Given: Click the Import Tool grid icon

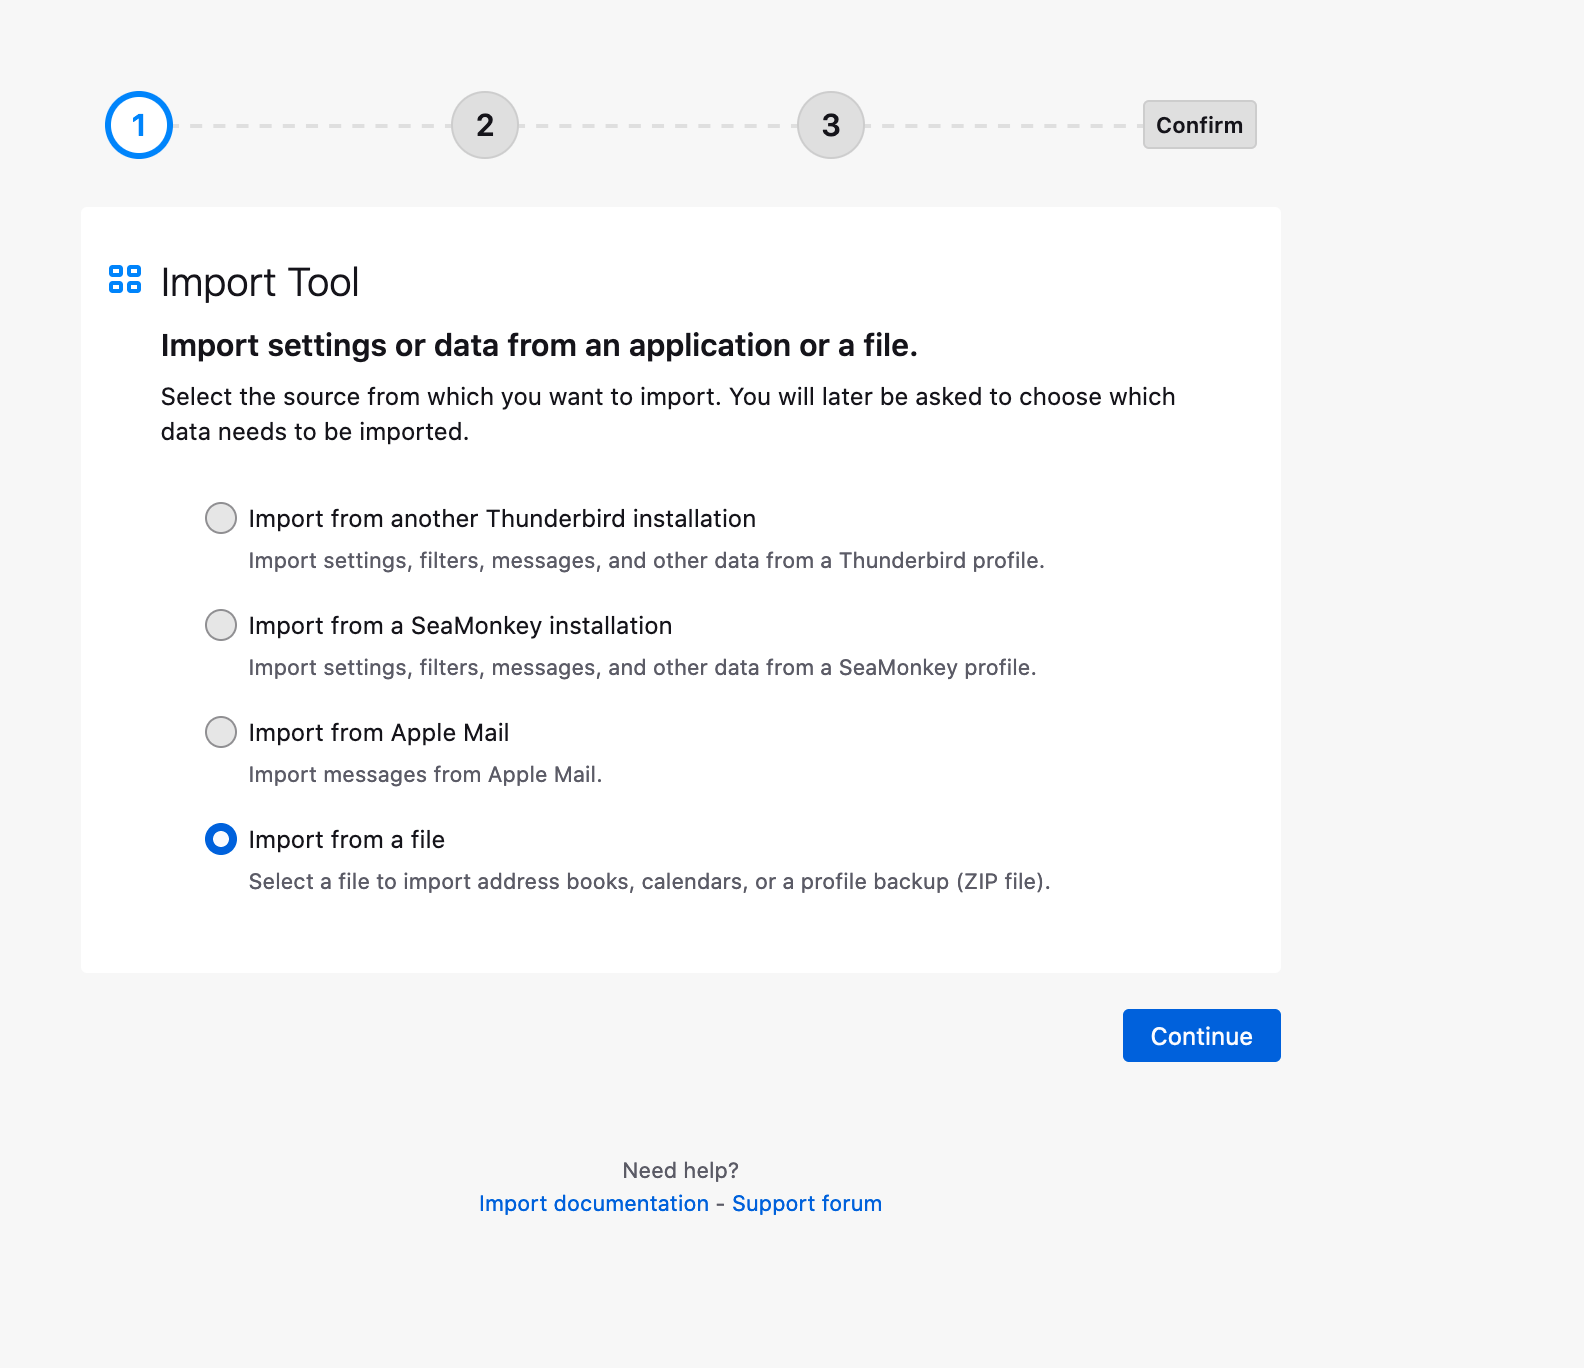Looking at the screenshot, I should pos(125,280).
